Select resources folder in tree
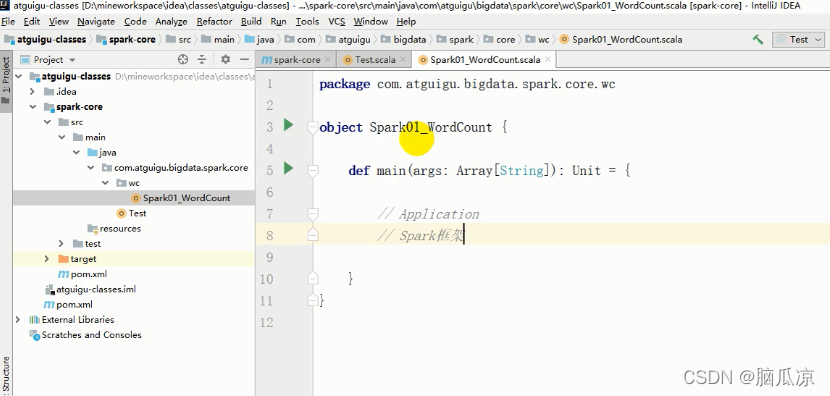830x396 pixels. coord(114,229)
